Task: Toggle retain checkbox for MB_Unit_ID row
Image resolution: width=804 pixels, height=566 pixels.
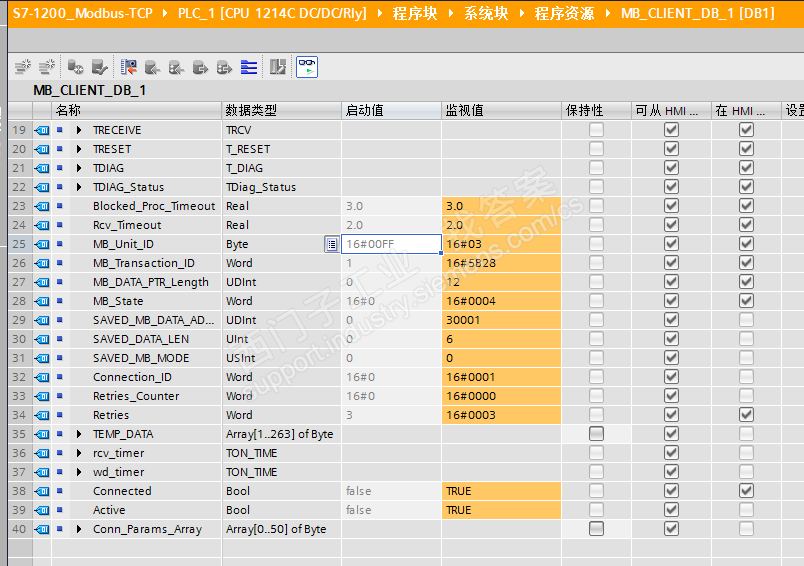Action: click(x=596, y=244)
